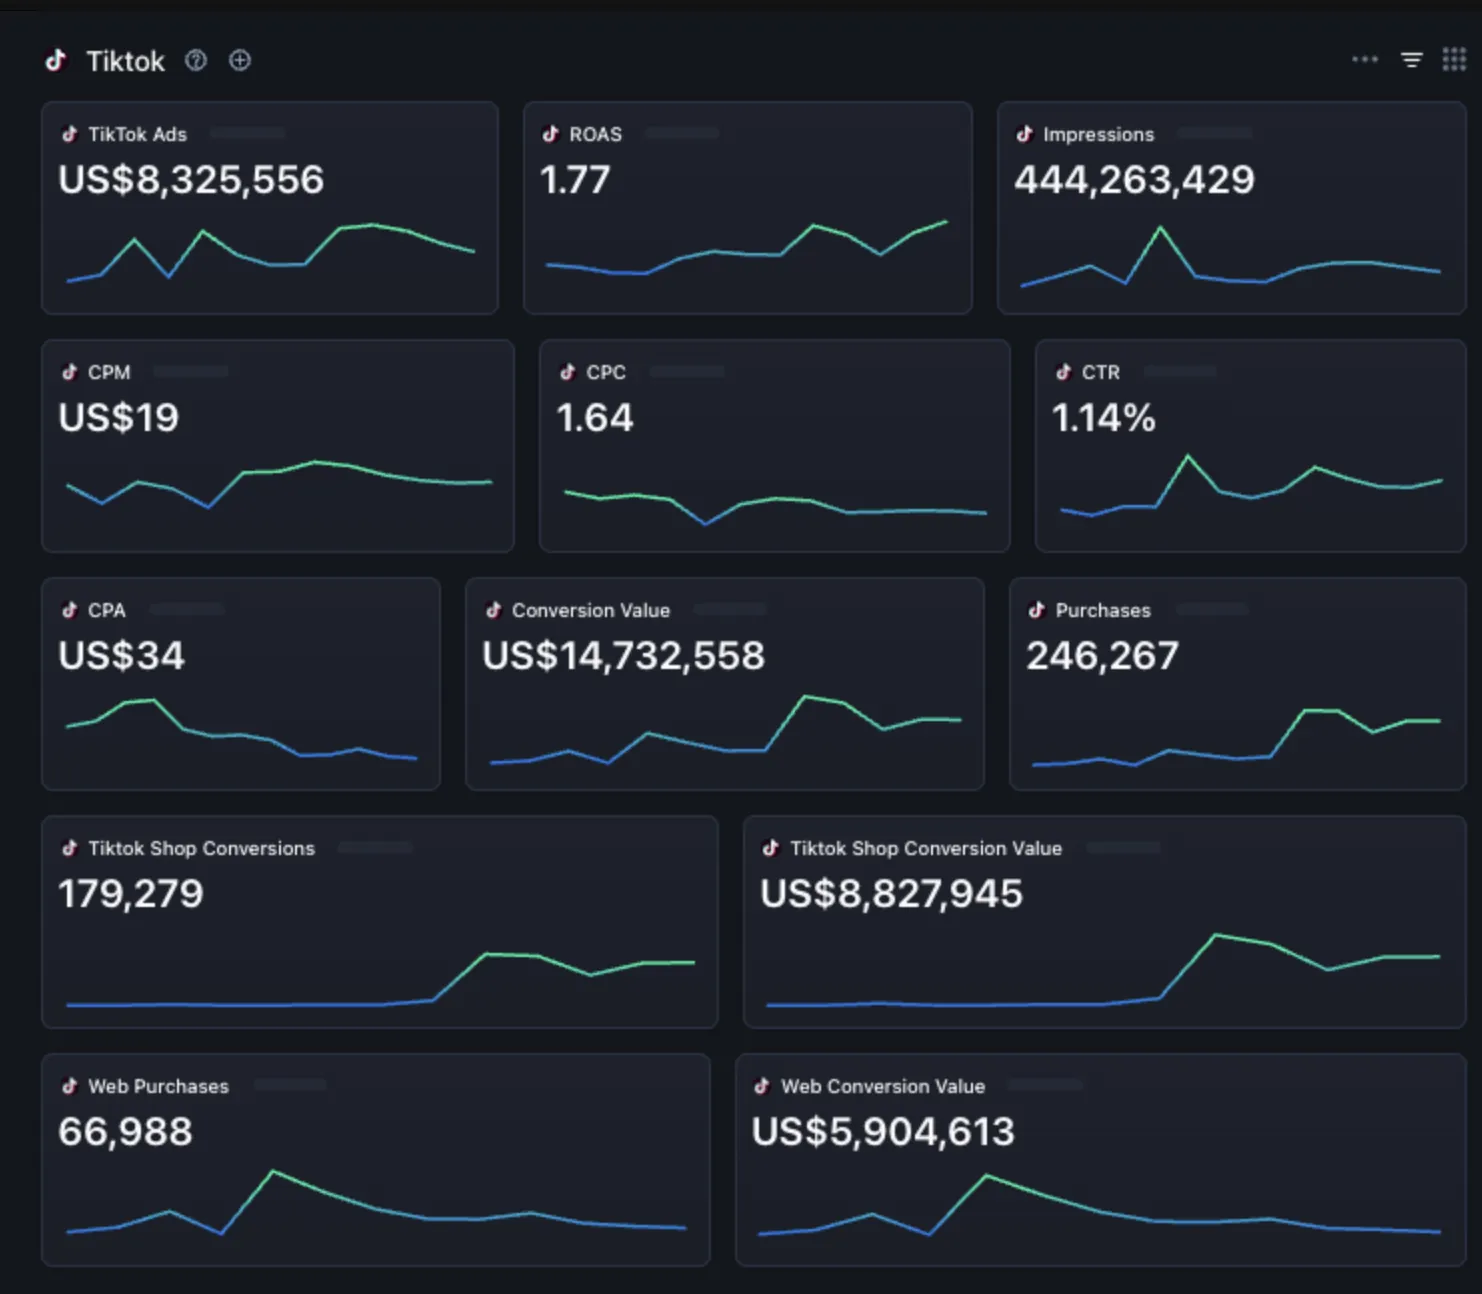Screen dimensions: 1482x1294
Task: Click the help question mark icon beside Tiktok
Action: tap(196, 61)
